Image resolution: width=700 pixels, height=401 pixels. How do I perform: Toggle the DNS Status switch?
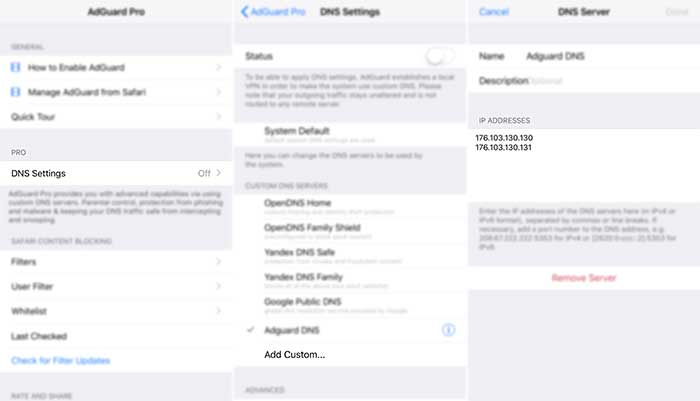[x=439, y=56]
